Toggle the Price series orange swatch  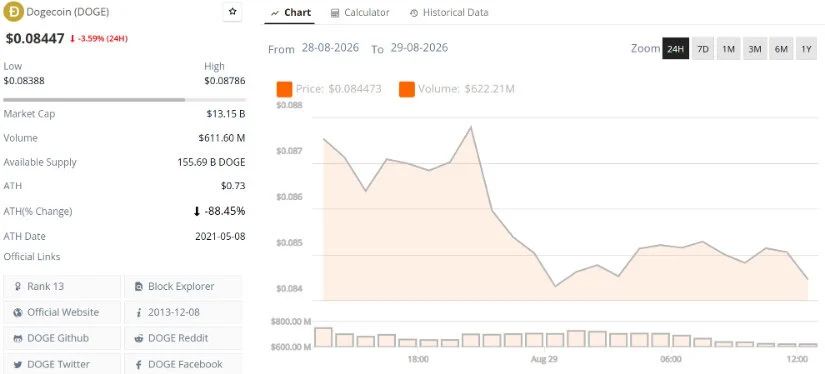coord(284,89)
